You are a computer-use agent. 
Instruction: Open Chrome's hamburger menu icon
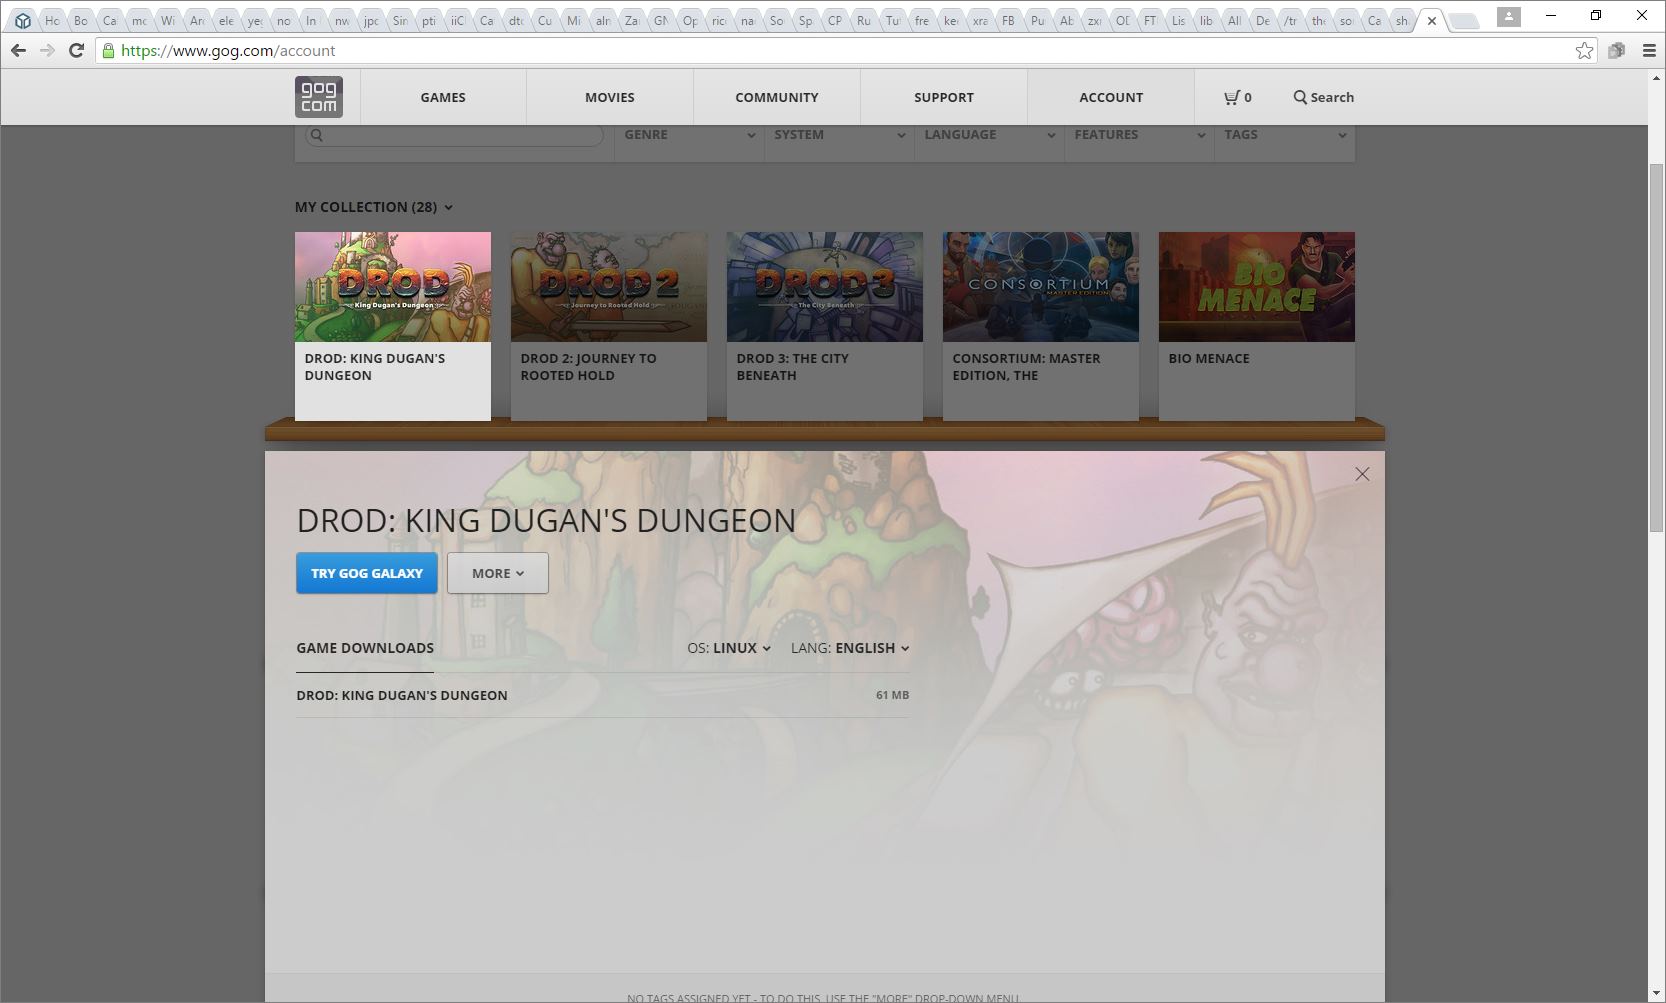(1649, 50)
